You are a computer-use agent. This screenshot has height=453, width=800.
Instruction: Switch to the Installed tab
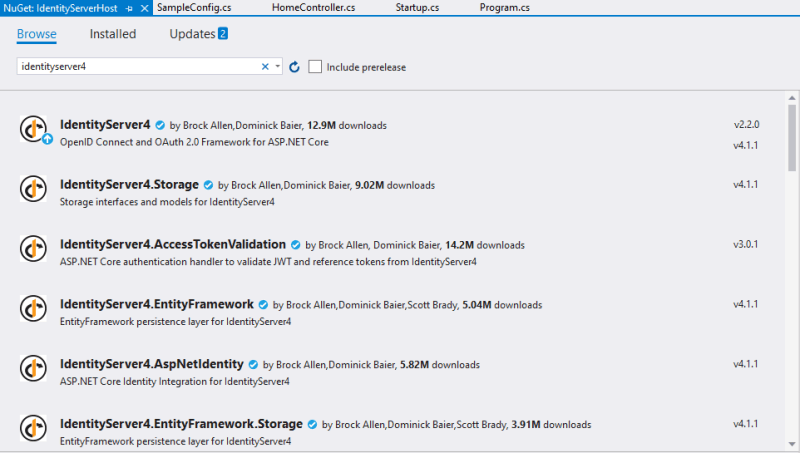tap(113, 34)
